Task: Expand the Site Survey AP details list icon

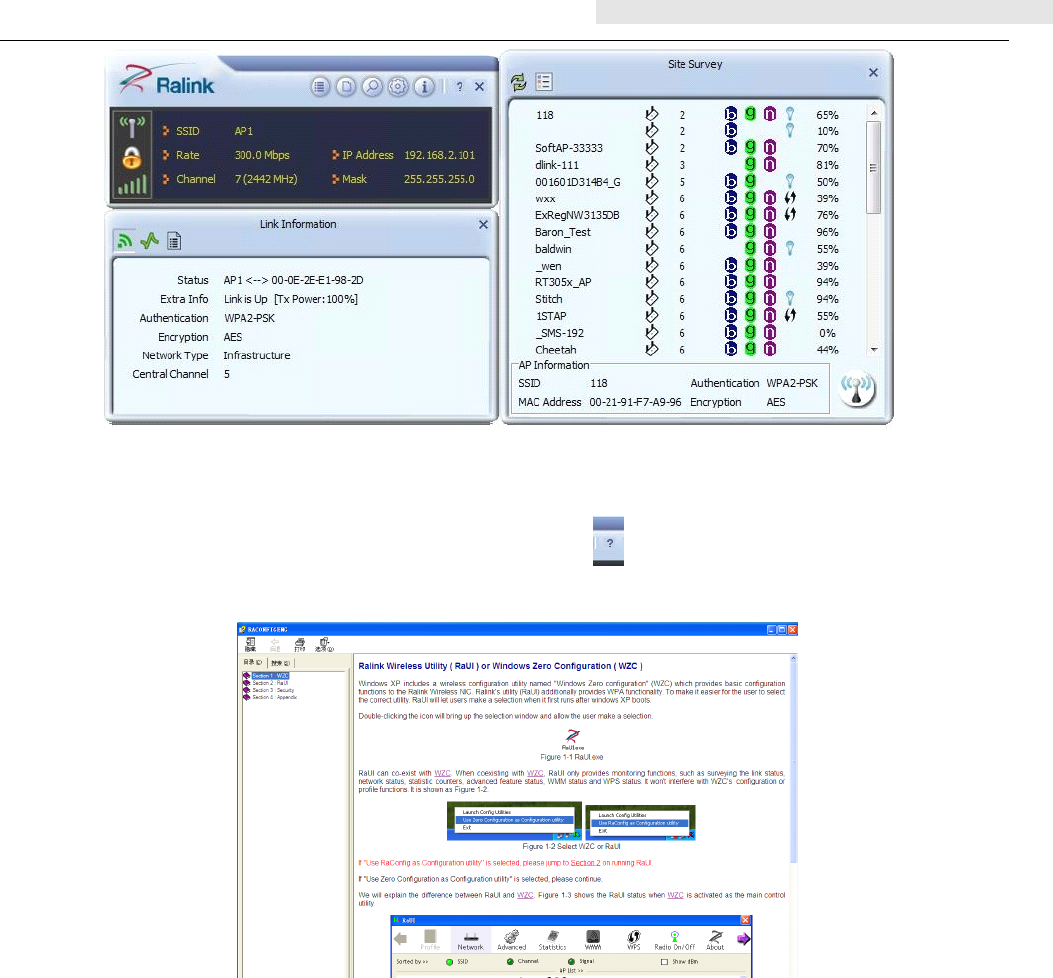Action: [x=544, y=83]
